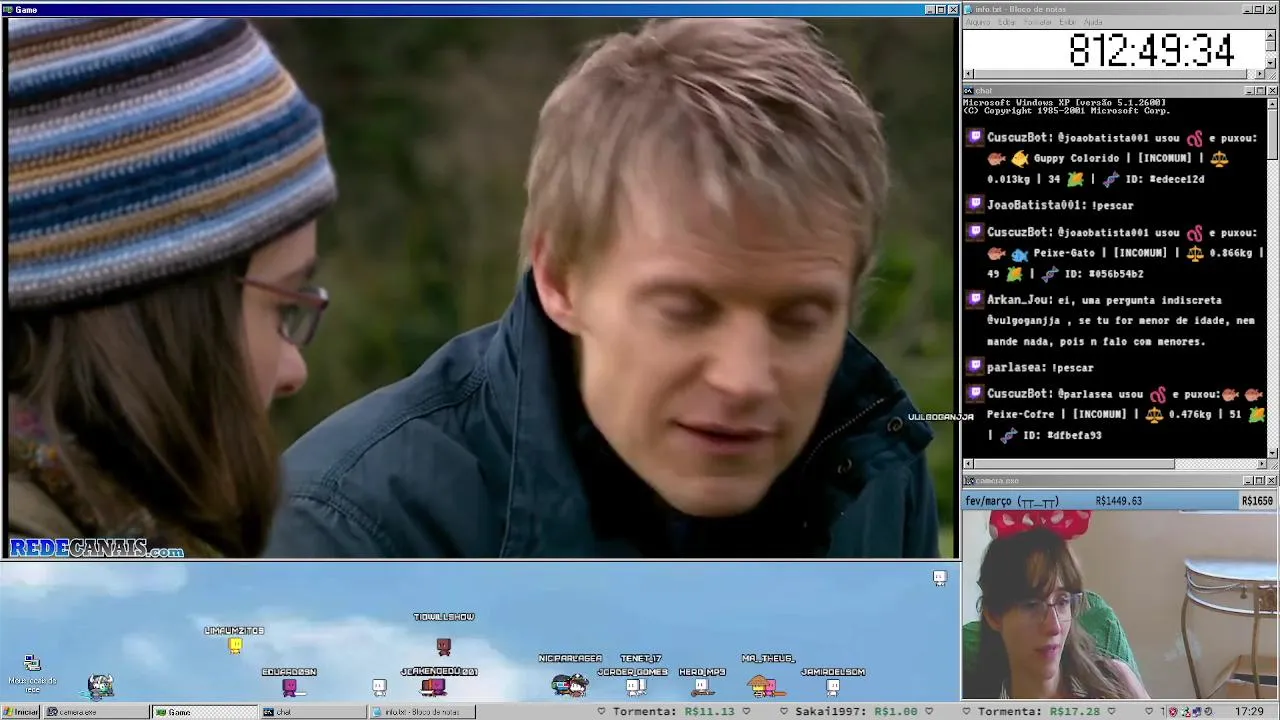1280x720 pixels.
Task: Close the chat console window
Action: click(x=1272, y=91)
